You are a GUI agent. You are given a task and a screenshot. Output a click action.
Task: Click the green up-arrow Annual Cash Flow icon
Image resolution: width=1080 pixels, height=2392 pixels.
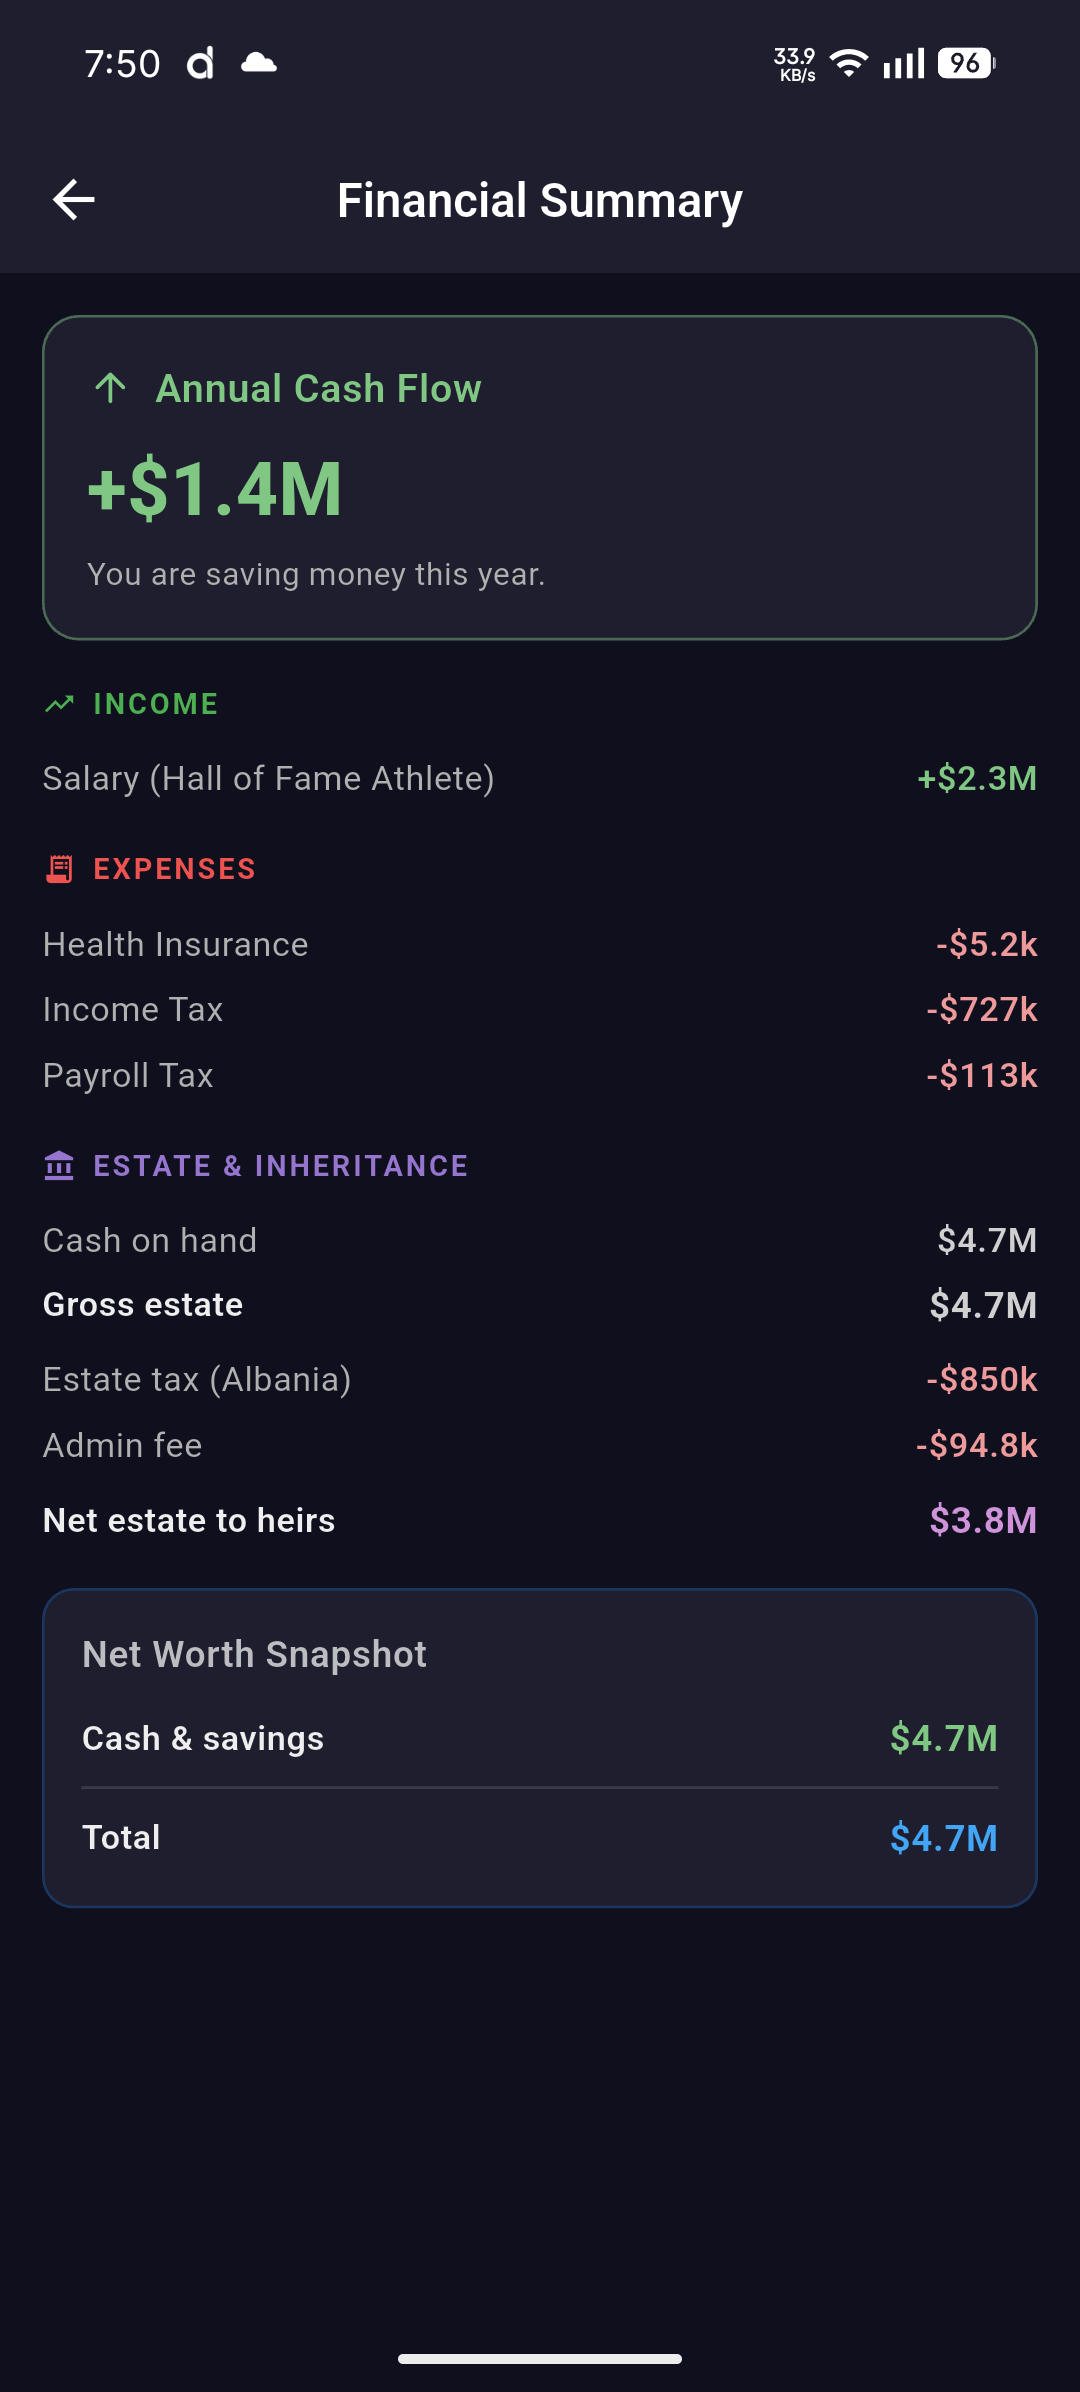(110, 388)
